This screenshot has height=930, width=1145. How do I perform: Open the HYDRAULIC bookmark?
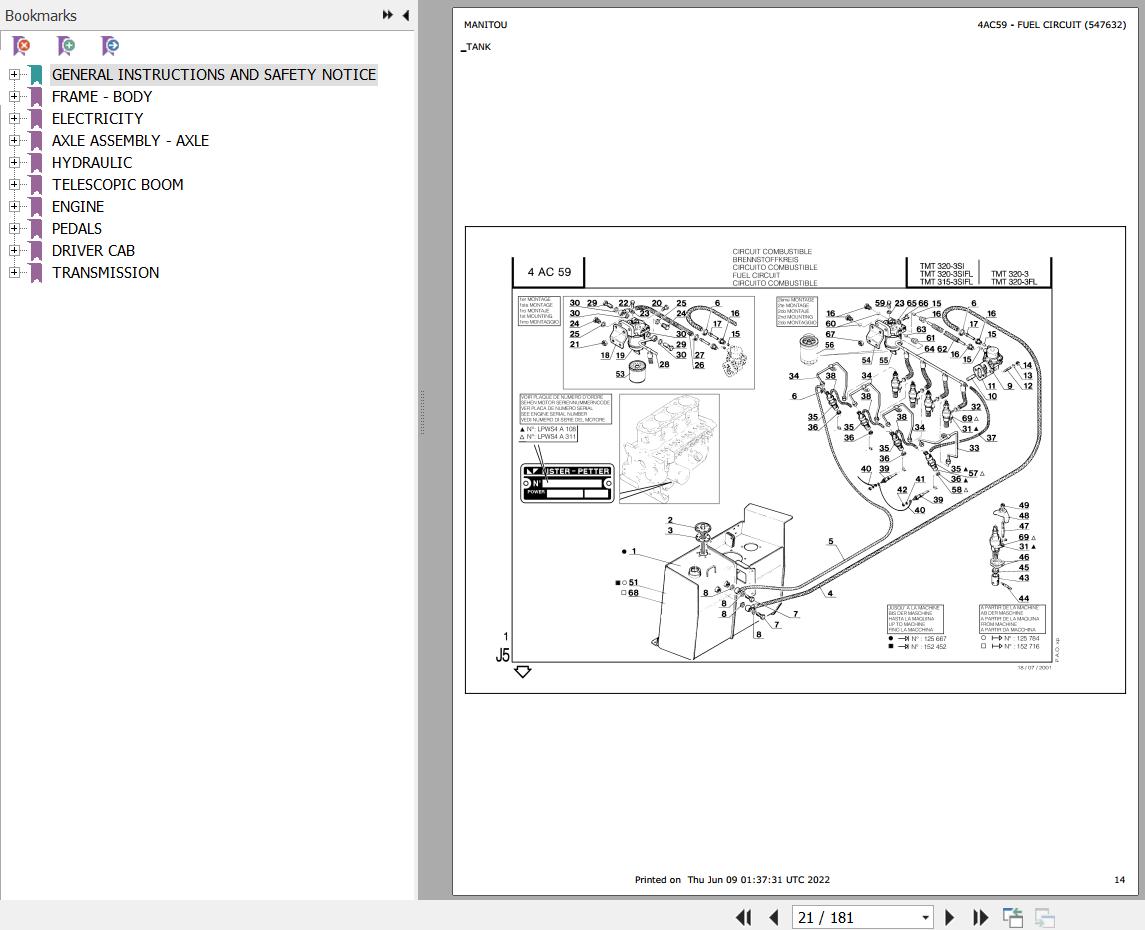click(x=92, y=162)
